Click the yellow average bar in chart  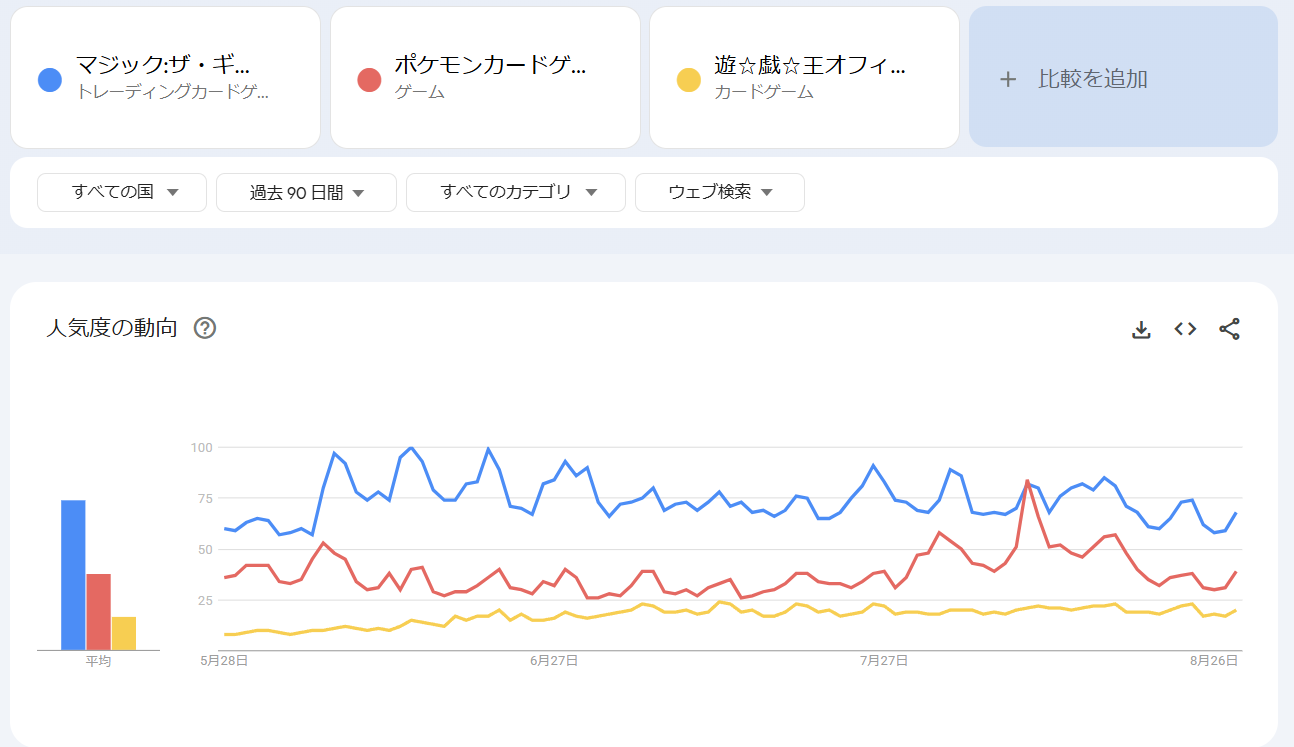[x=124, y=633]
